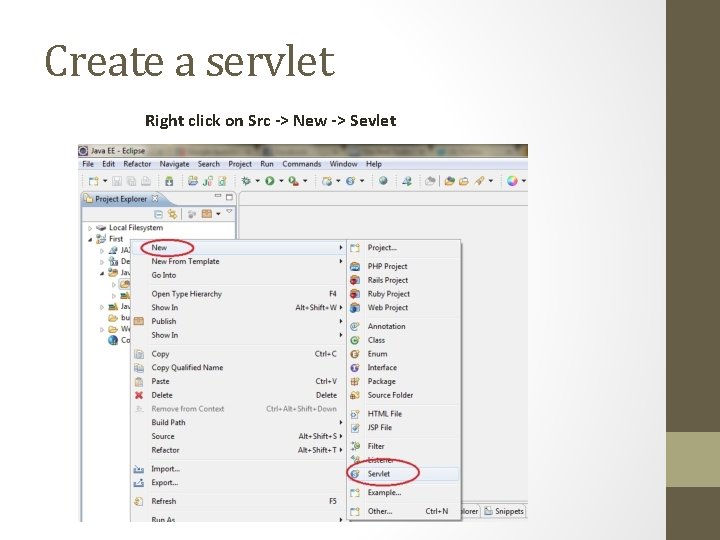Click the purple Interface icon
The image size is (720, 540).
354,368
